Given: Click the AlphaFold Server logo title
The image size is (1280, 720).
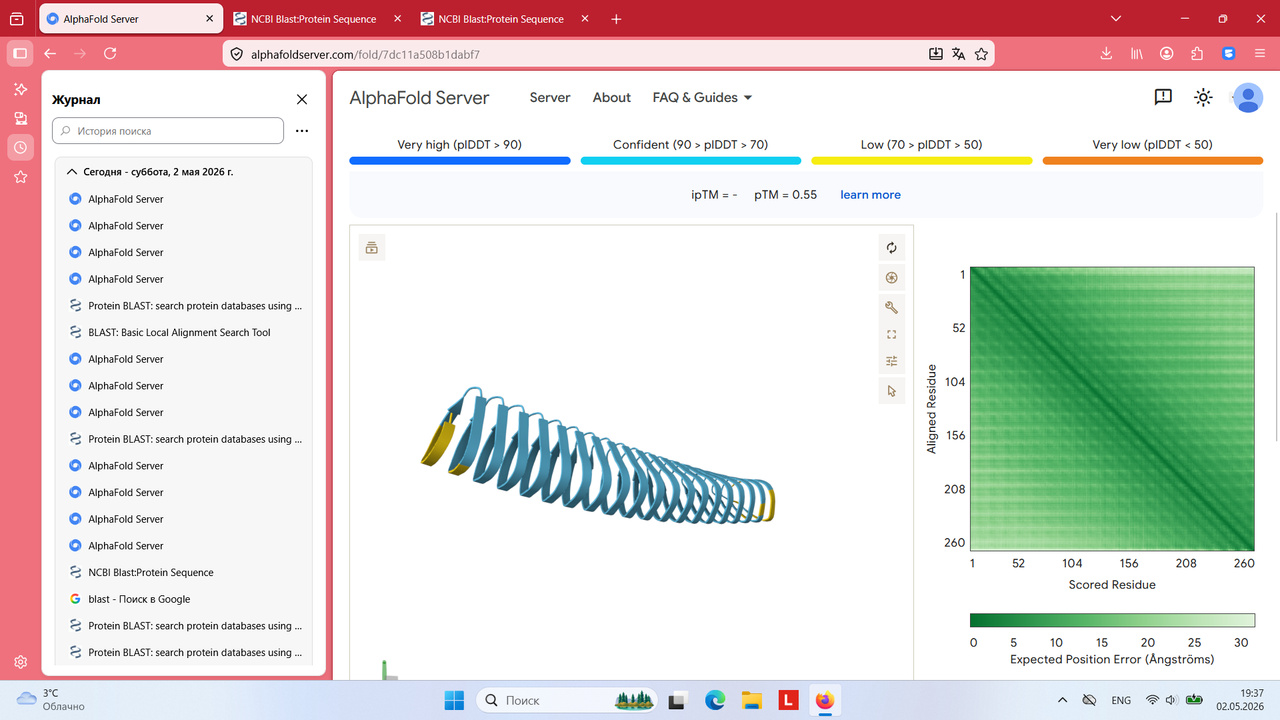Looking at the screenshot, I should 419,97.
